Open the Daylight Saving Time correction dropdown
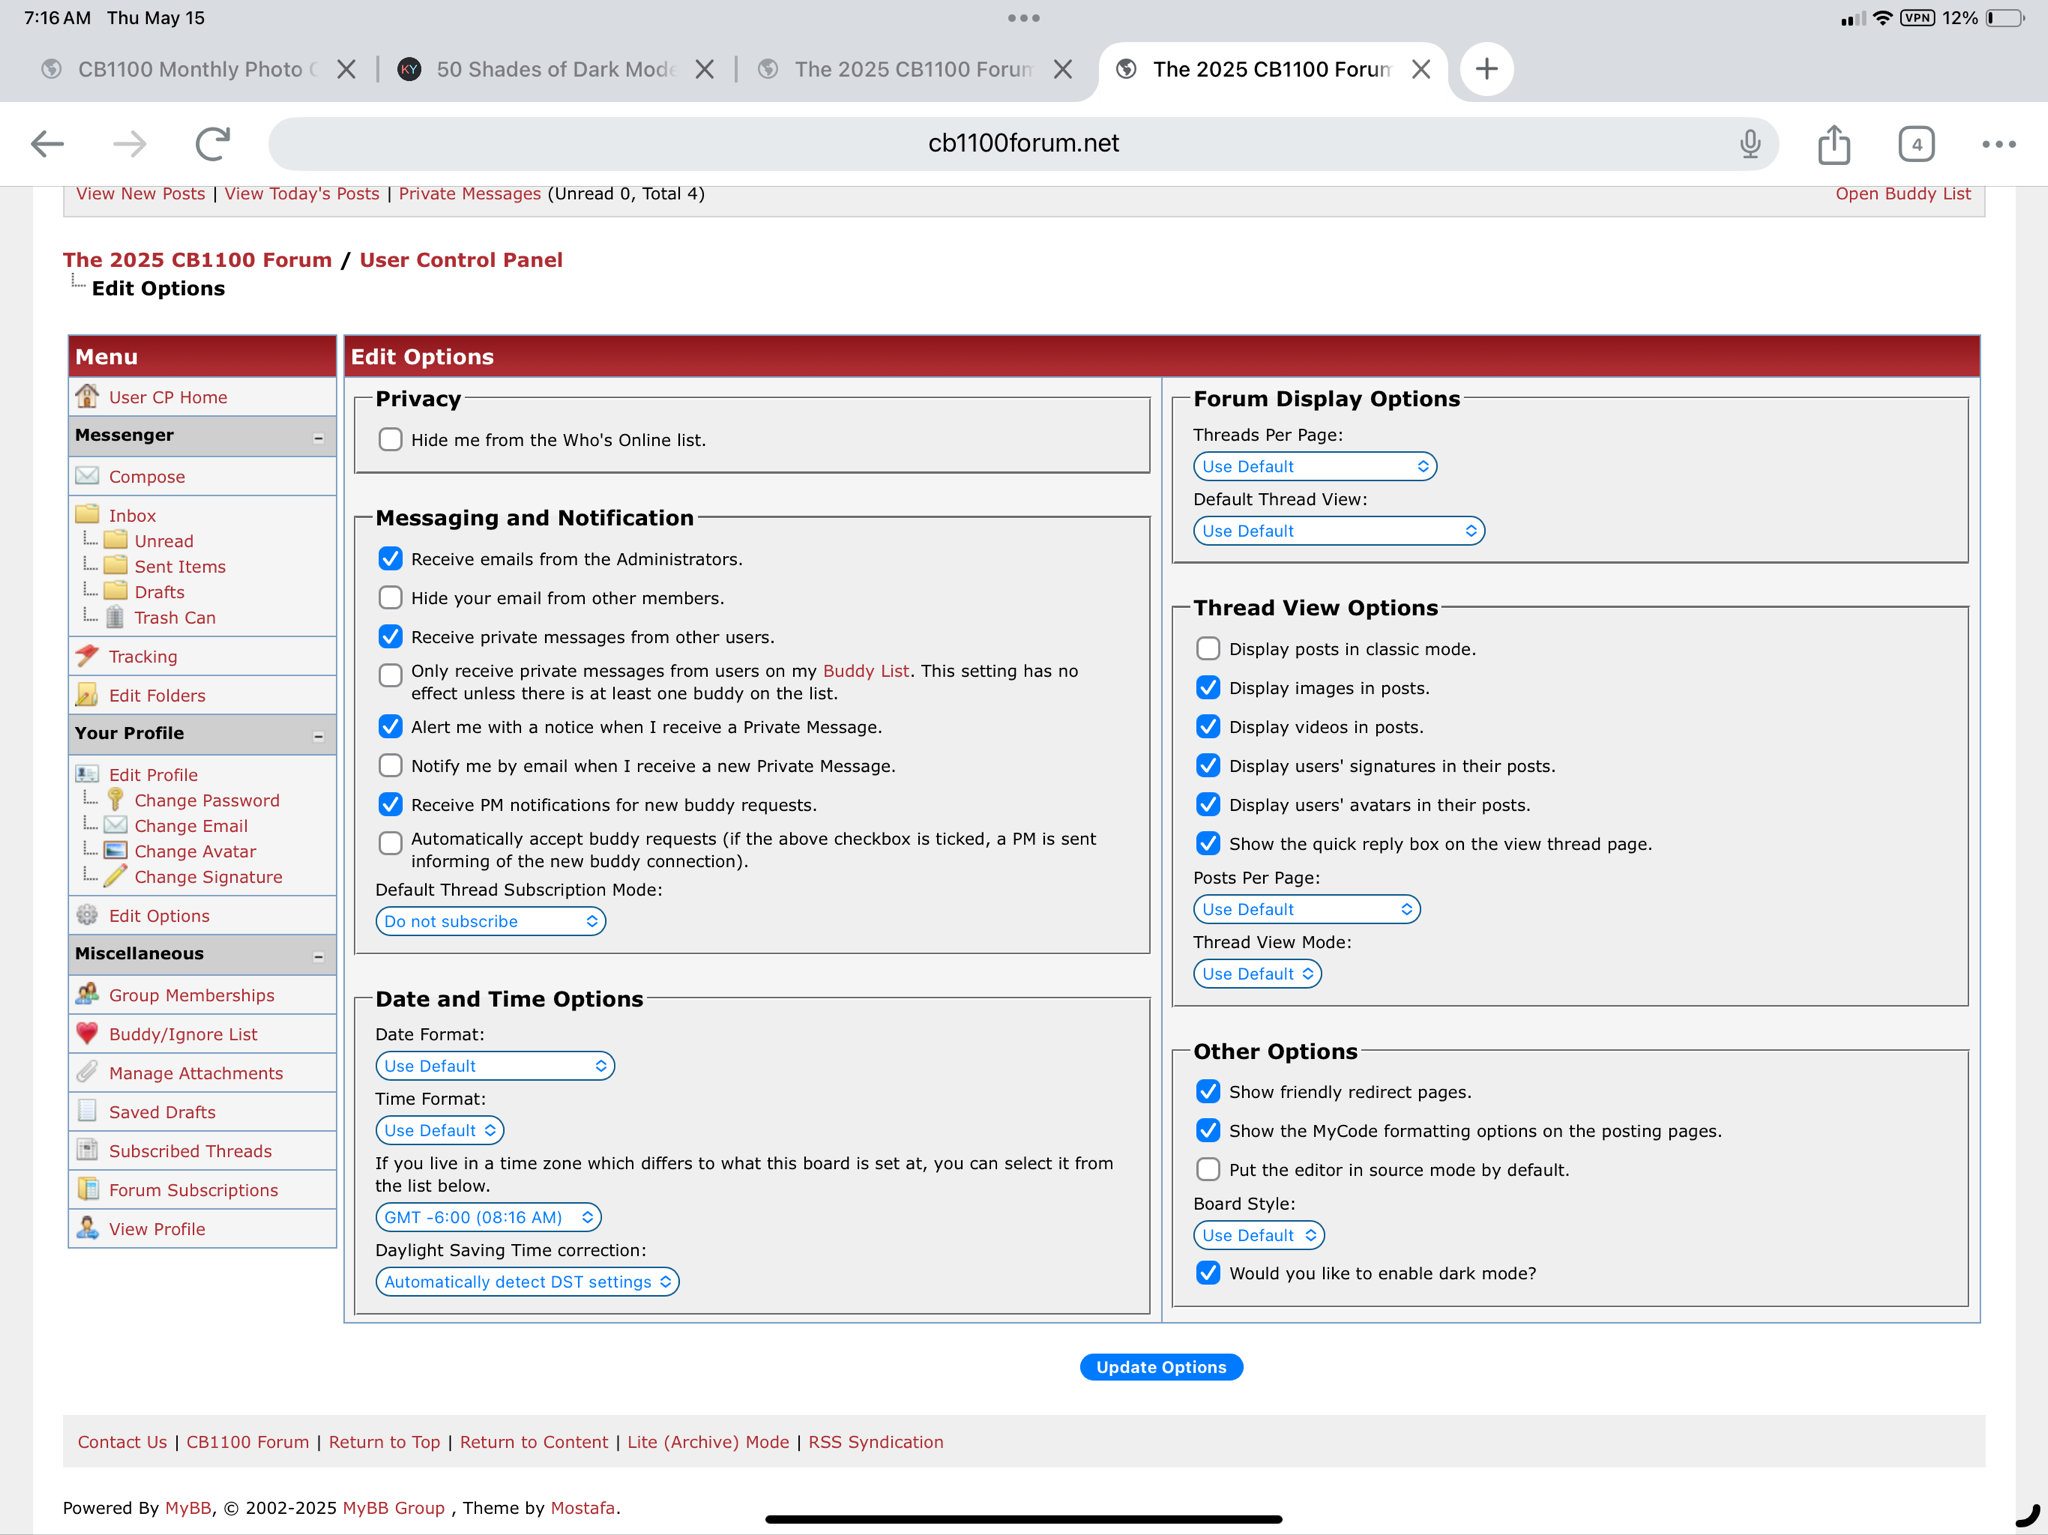 (527, 1281)
